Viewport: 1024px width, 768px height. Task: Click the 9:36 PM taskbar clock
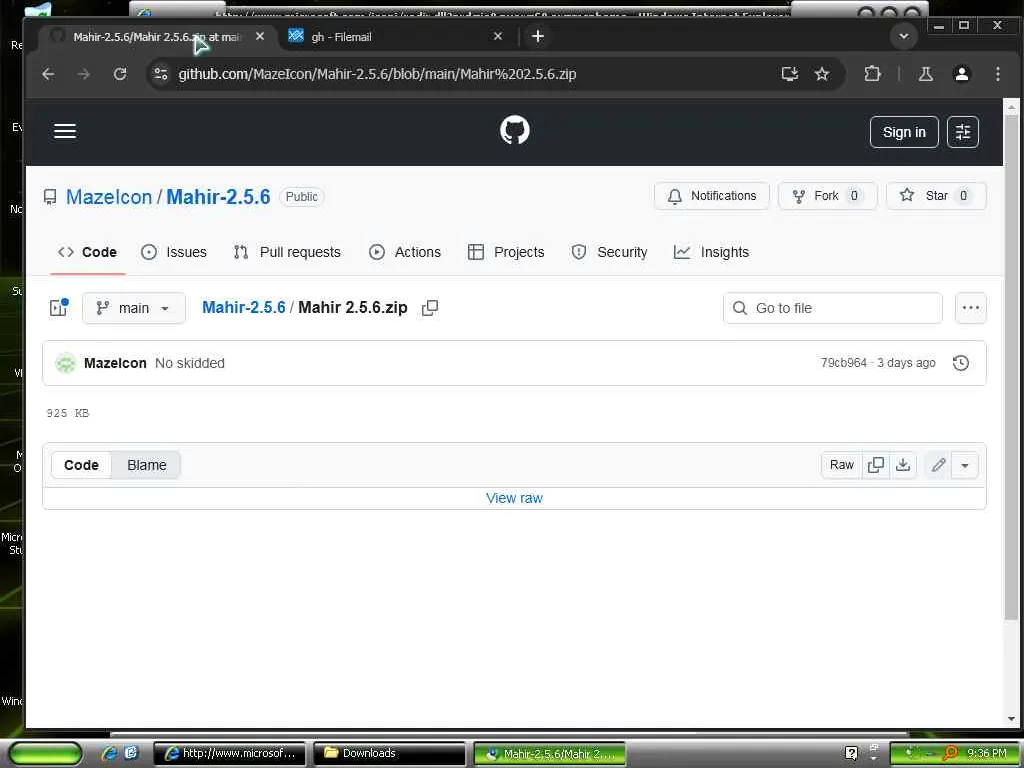coord(987,754)
